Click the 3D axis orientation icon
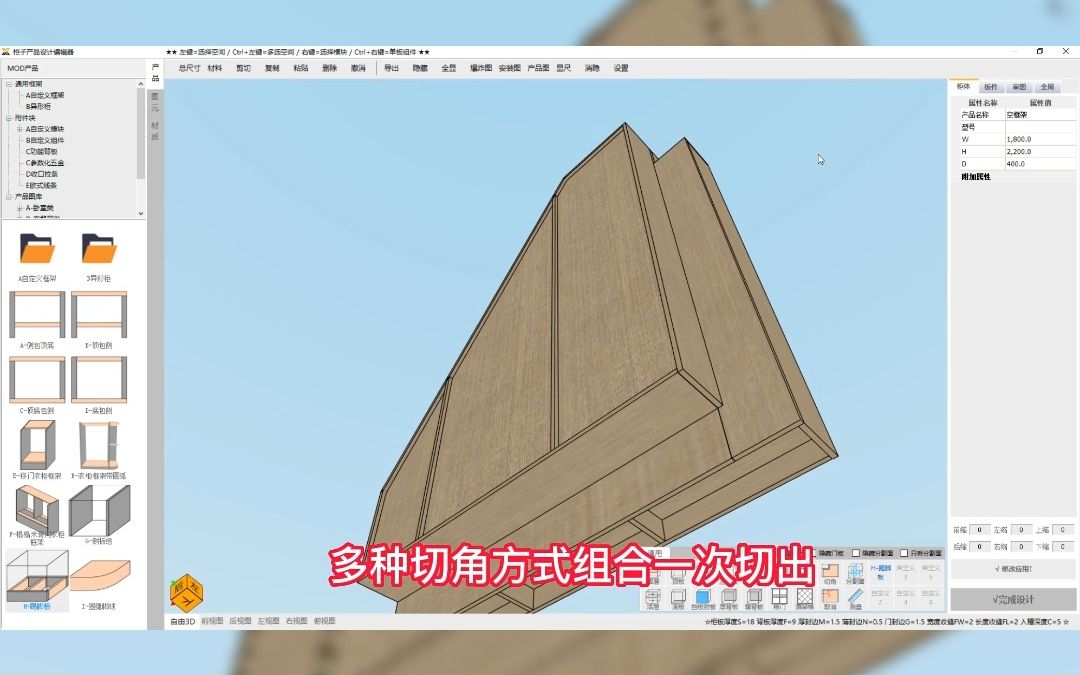 click(x=186, y=591)
